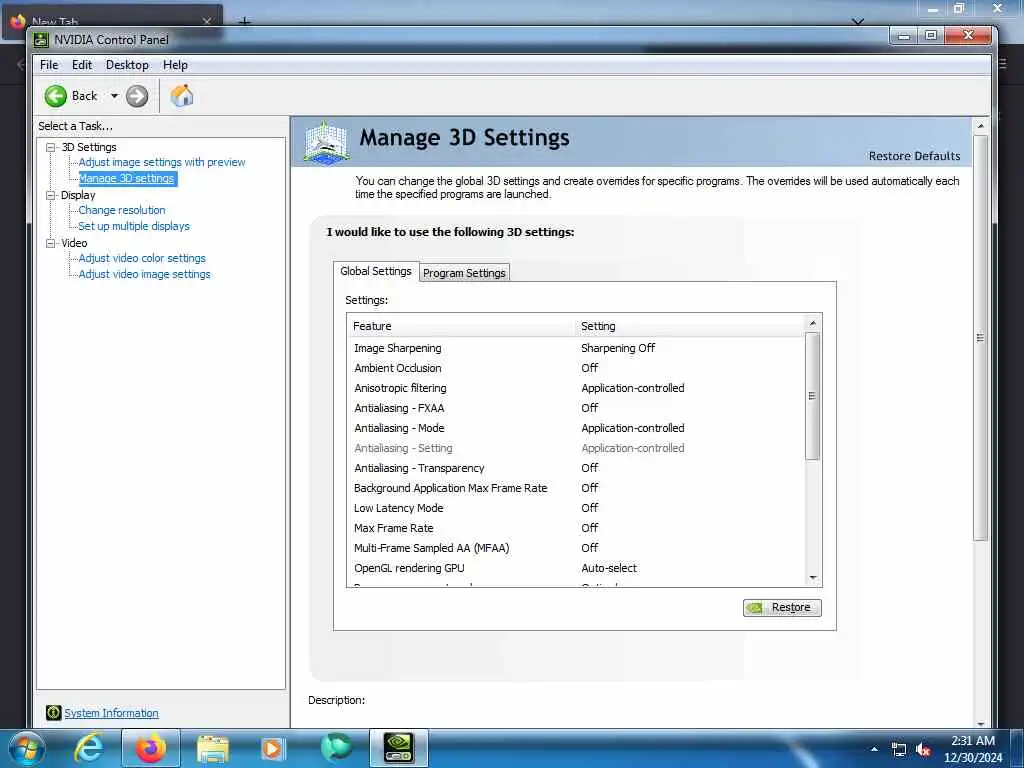This screenshot has width=1024, height=768.
Task: Collapse the 3D Settings tree node
Action: [50, 148]
